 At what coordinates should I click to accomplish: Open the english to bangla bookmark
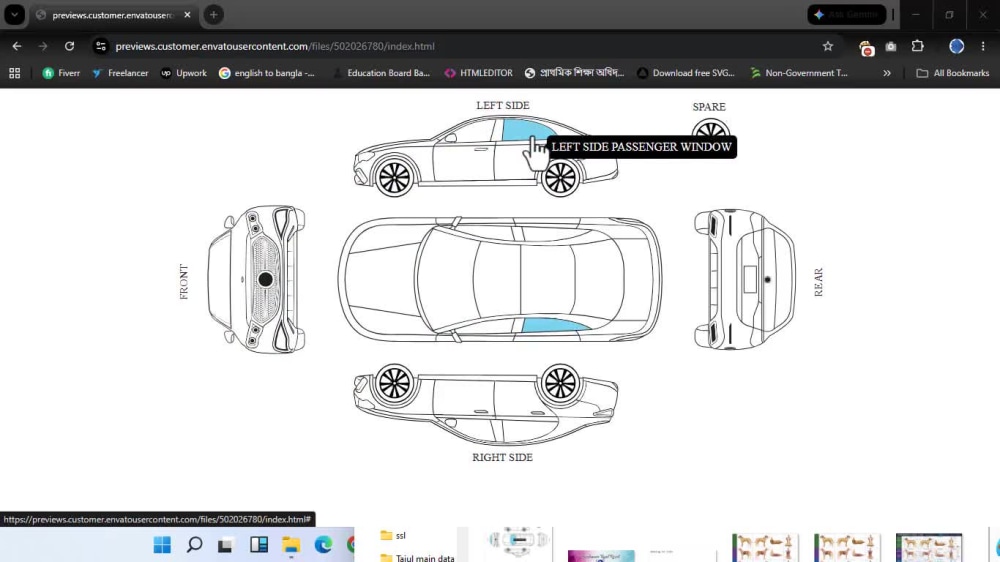point(267,73)
